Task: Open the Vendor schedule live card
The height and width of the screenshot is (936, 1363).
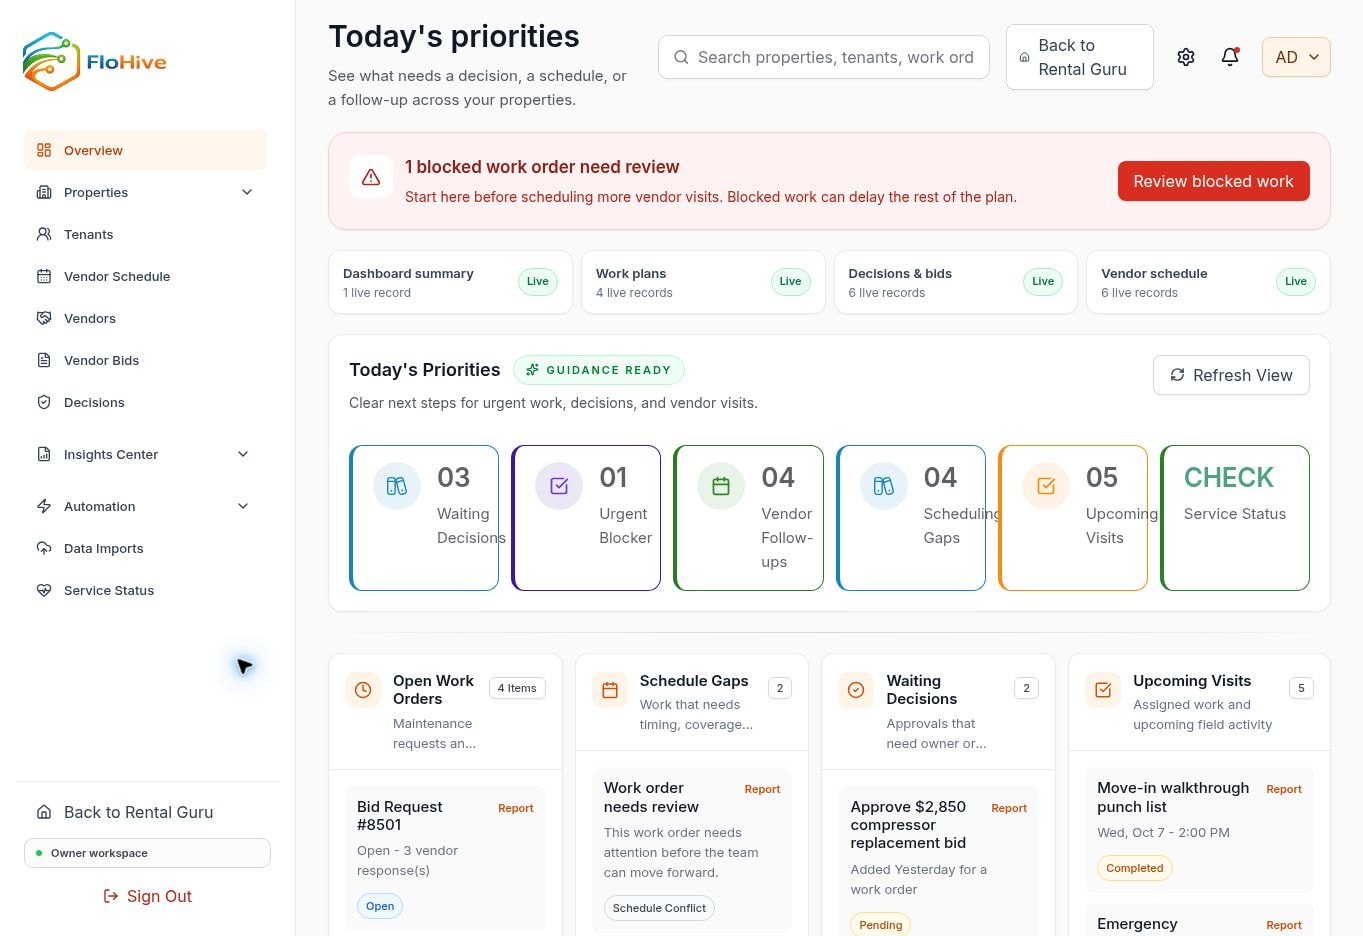Action: point(1208,282)
